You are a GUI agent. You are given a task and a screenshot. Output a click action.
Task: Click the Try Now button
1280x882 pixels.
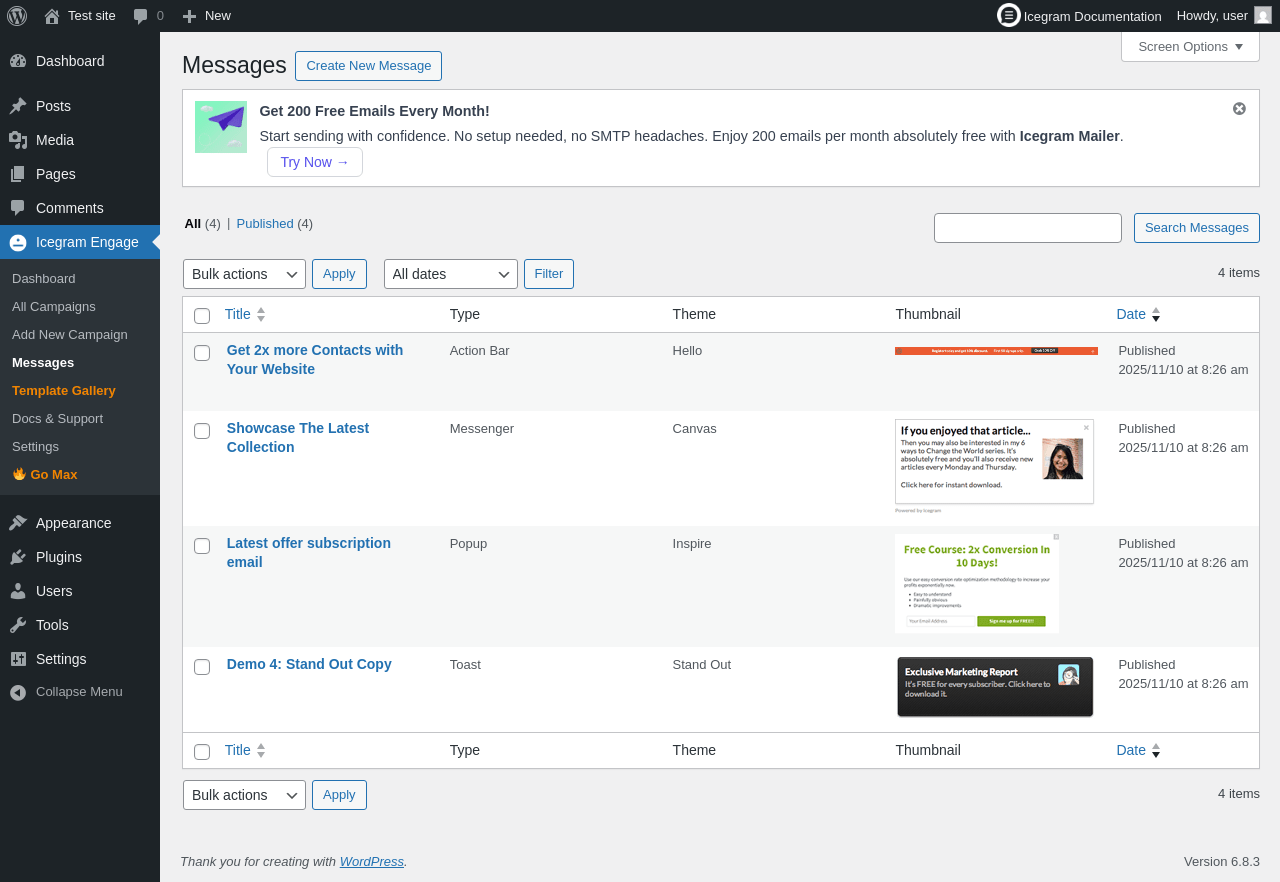[x=314, y=162]
